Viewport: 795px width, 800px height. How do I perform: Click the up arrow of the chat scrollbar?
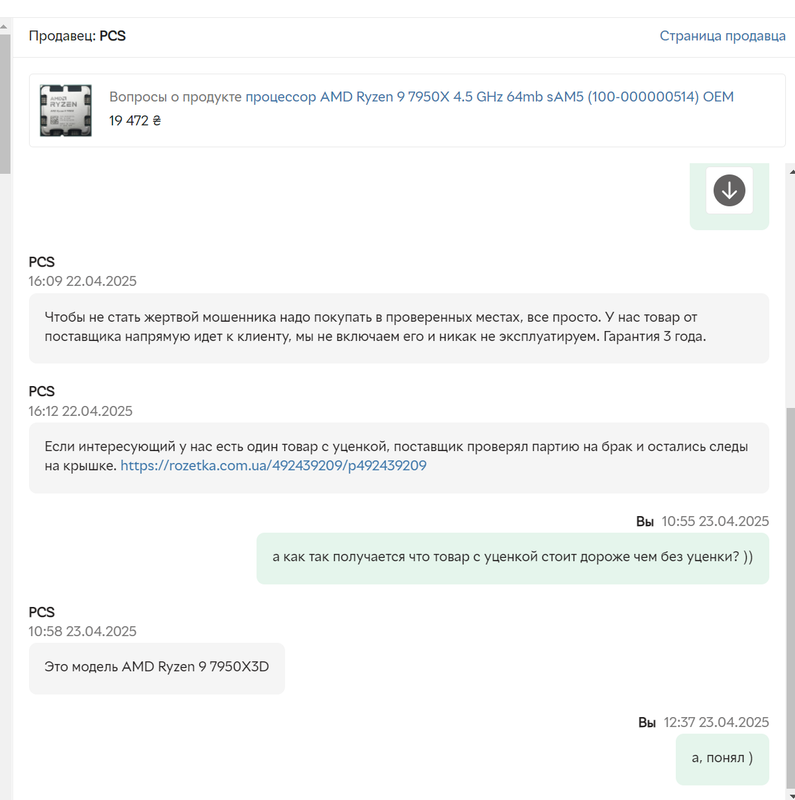coord(791,172)
